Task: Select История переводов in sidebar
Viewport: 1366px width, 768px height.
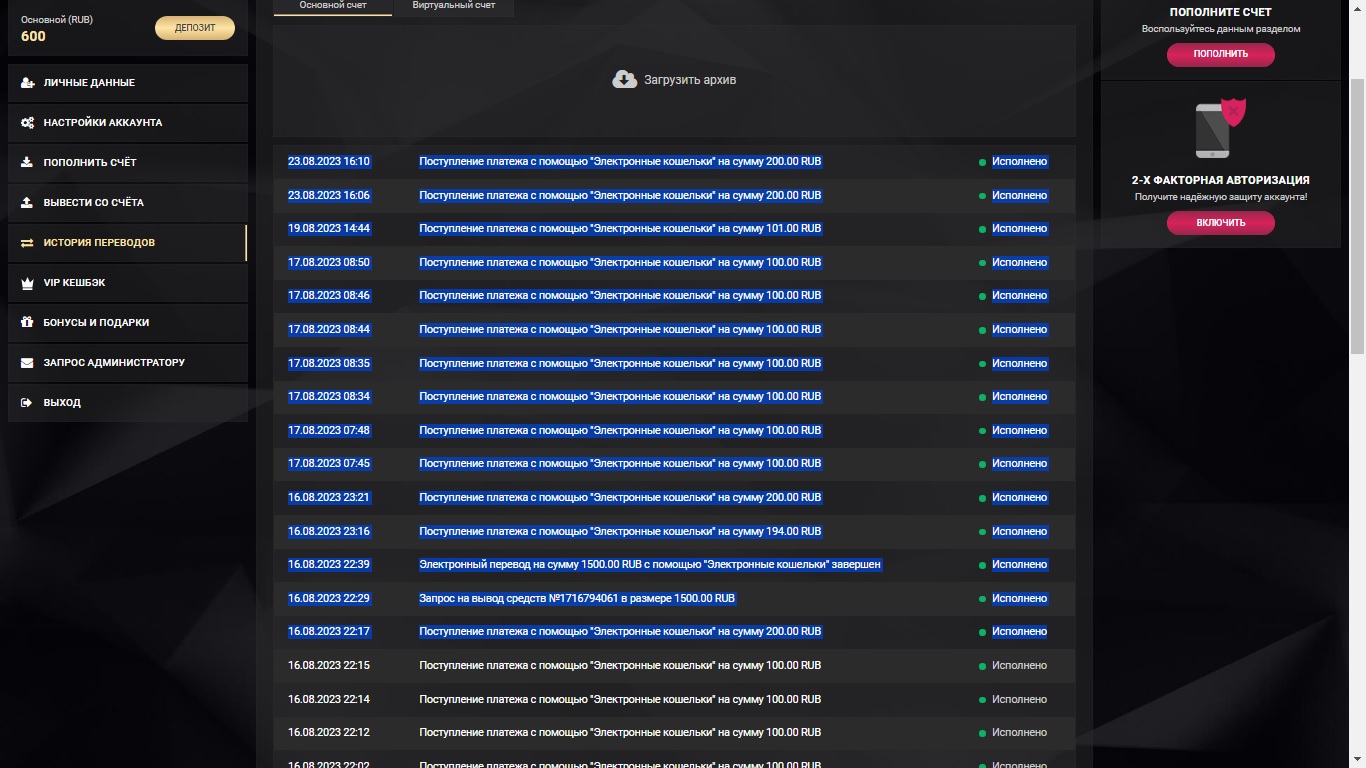Action: (x=128, y=243)
